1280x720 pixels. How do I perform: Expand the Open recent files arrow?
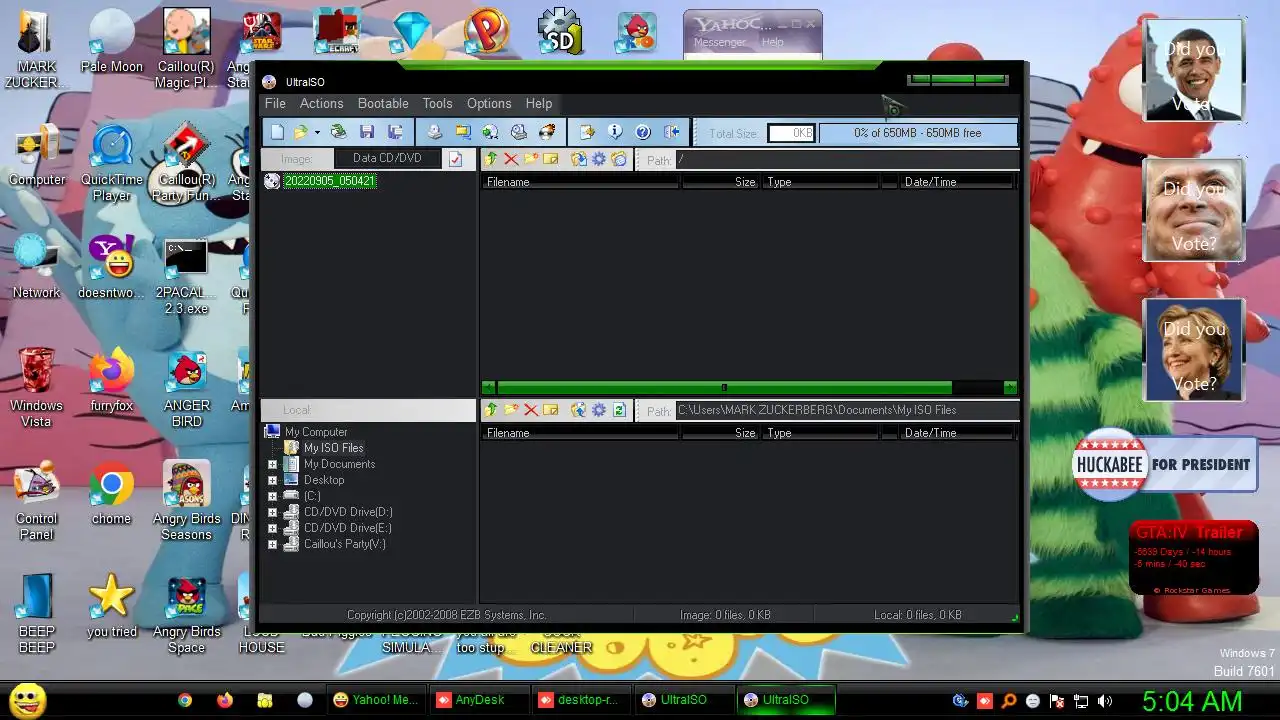coord(317,132)
